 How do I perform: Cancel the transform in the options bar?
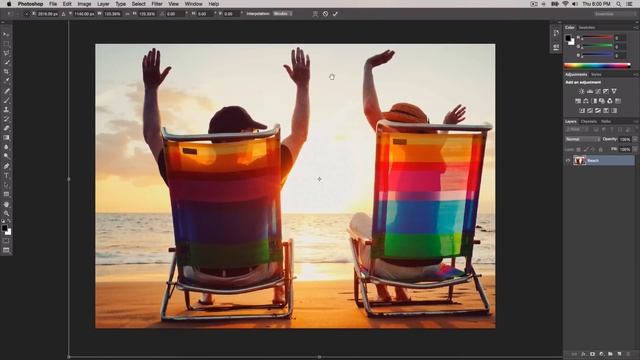(x=325, y=14)
